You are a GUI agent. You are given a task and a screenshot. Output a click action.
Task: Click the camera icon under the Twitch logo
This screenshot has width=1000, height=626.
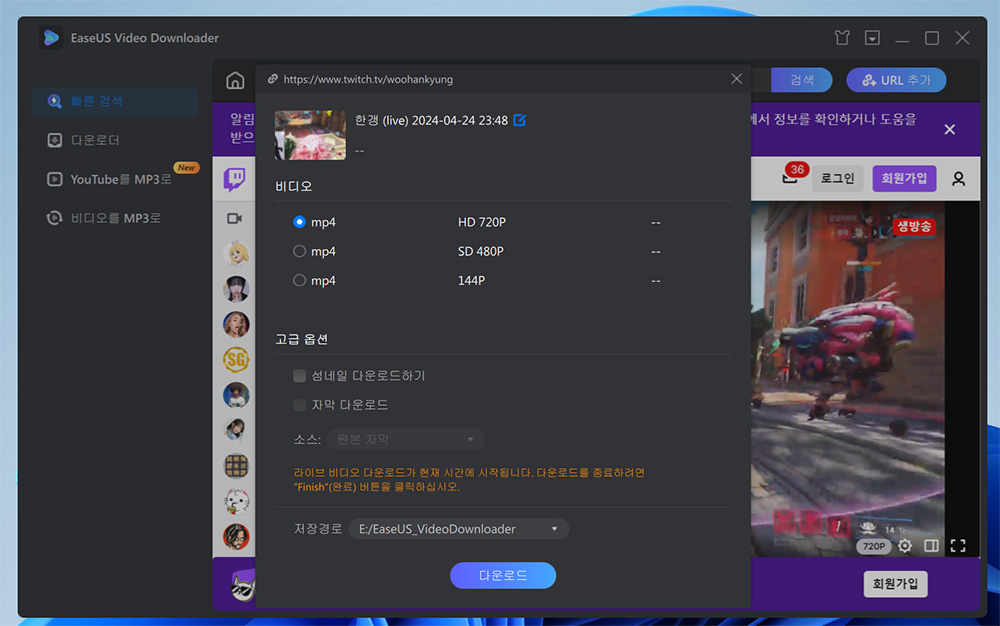tap(234, 219)
